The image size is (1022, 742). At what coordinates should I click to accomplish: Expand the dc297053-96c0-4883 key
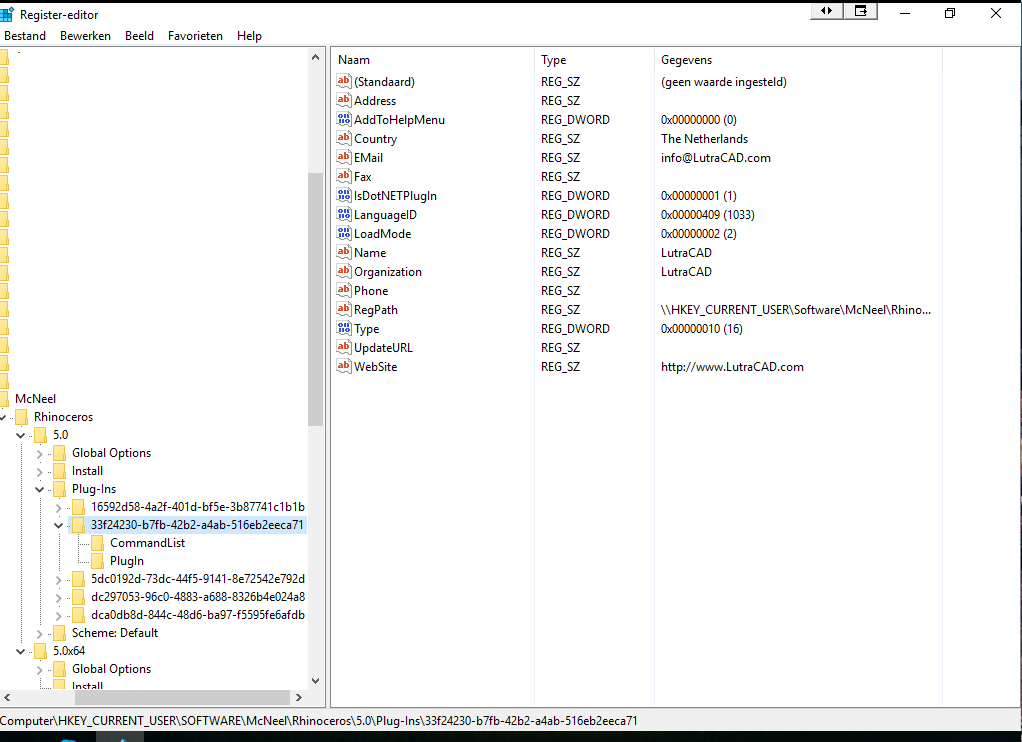(59, 597)
